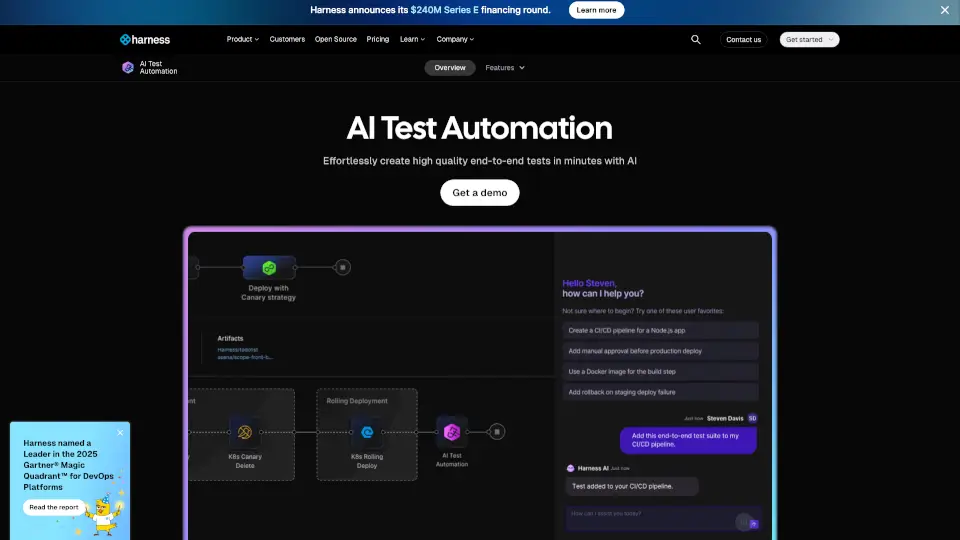Click the AI Test Automation pipeline node icon

[x=451, y=432]
